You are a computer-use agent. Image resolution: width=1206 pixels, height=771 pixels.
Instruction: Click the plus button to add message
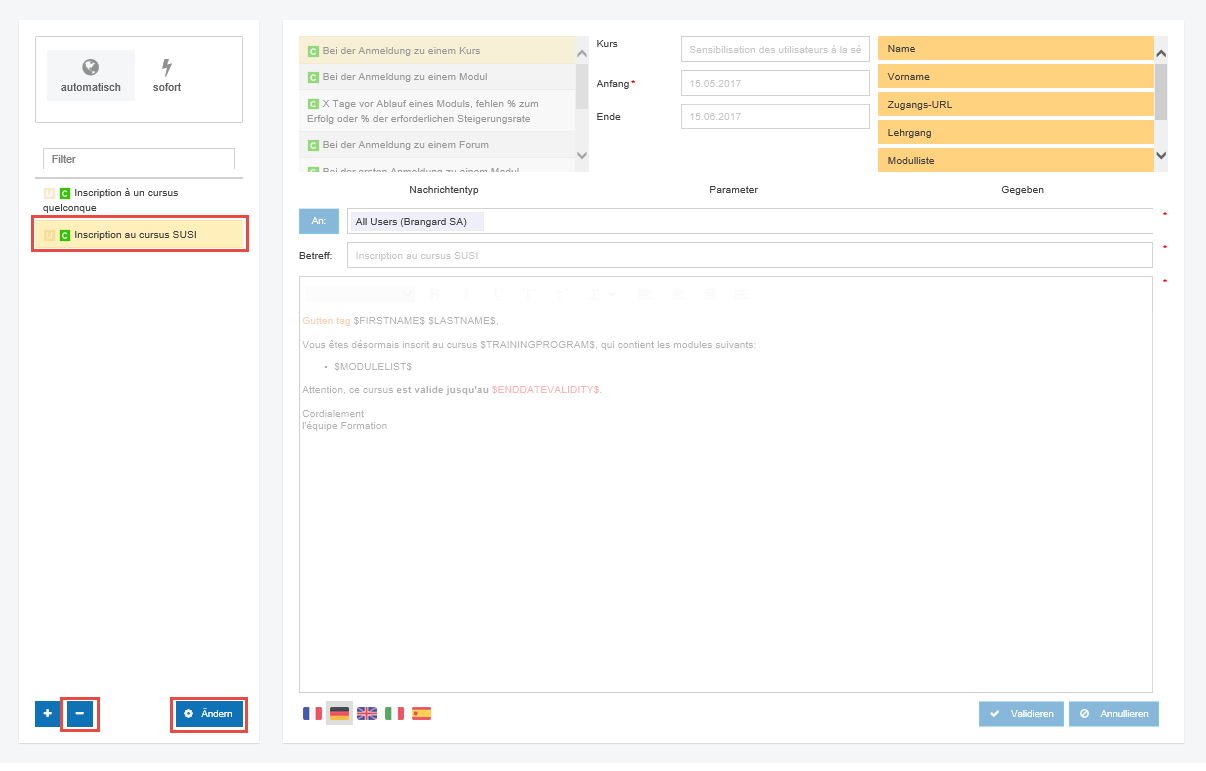pyautogui.click(x=47, y=714)
